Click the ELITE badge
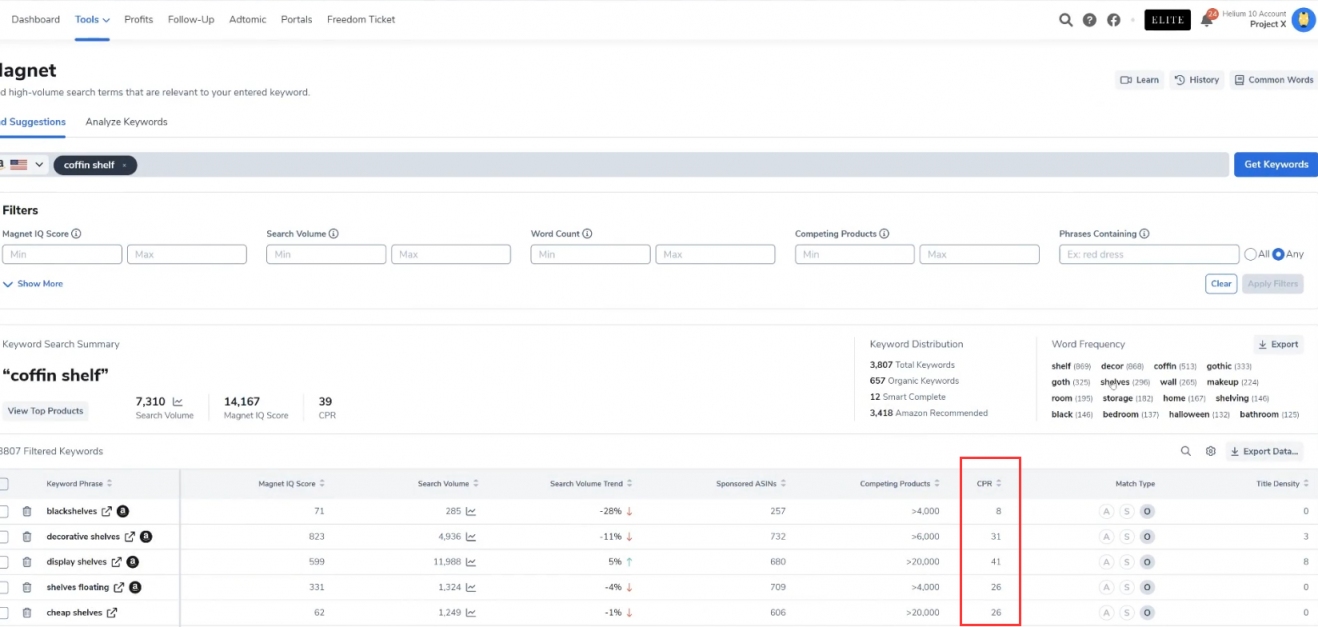The height and width of the screenshot is (627, 1318). [1168, 20]
